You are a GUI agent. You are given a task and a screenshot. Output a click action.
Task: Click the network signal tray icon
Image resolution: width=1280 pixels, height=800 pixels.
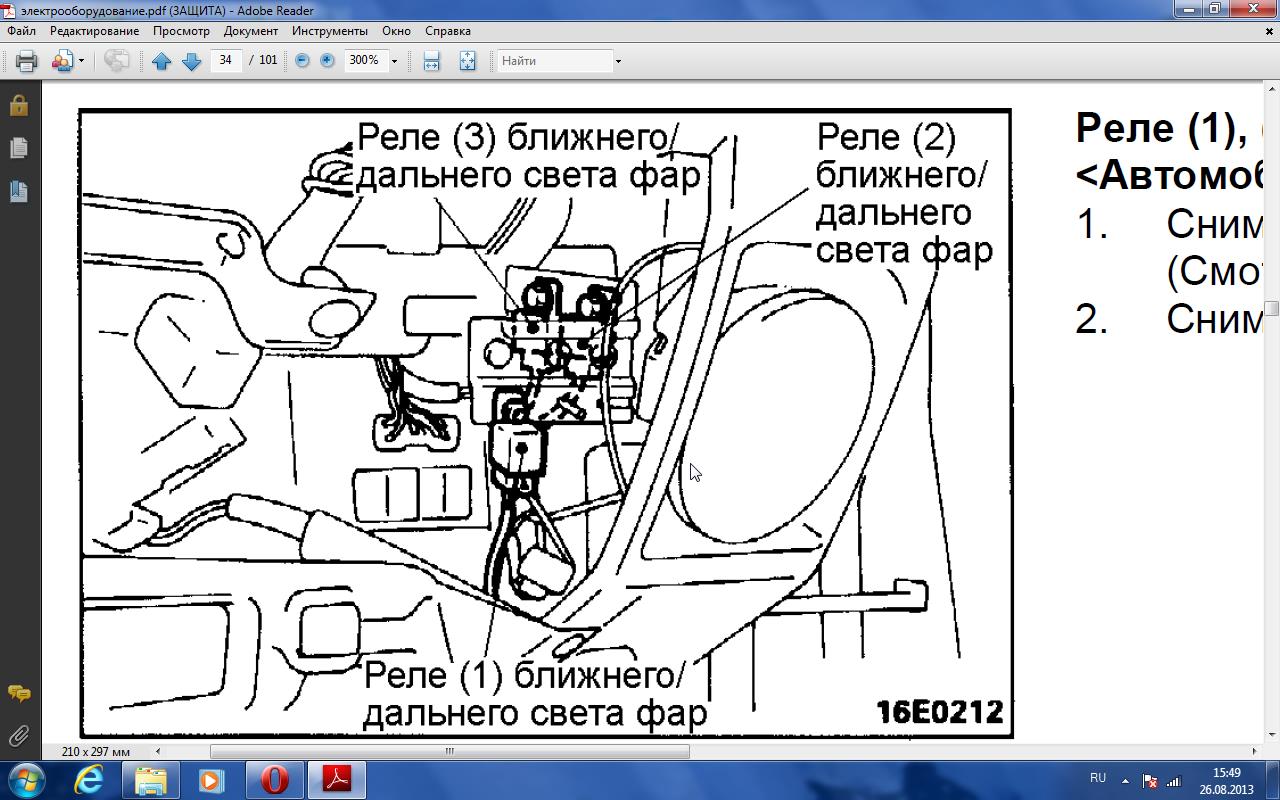point(1175,781)
